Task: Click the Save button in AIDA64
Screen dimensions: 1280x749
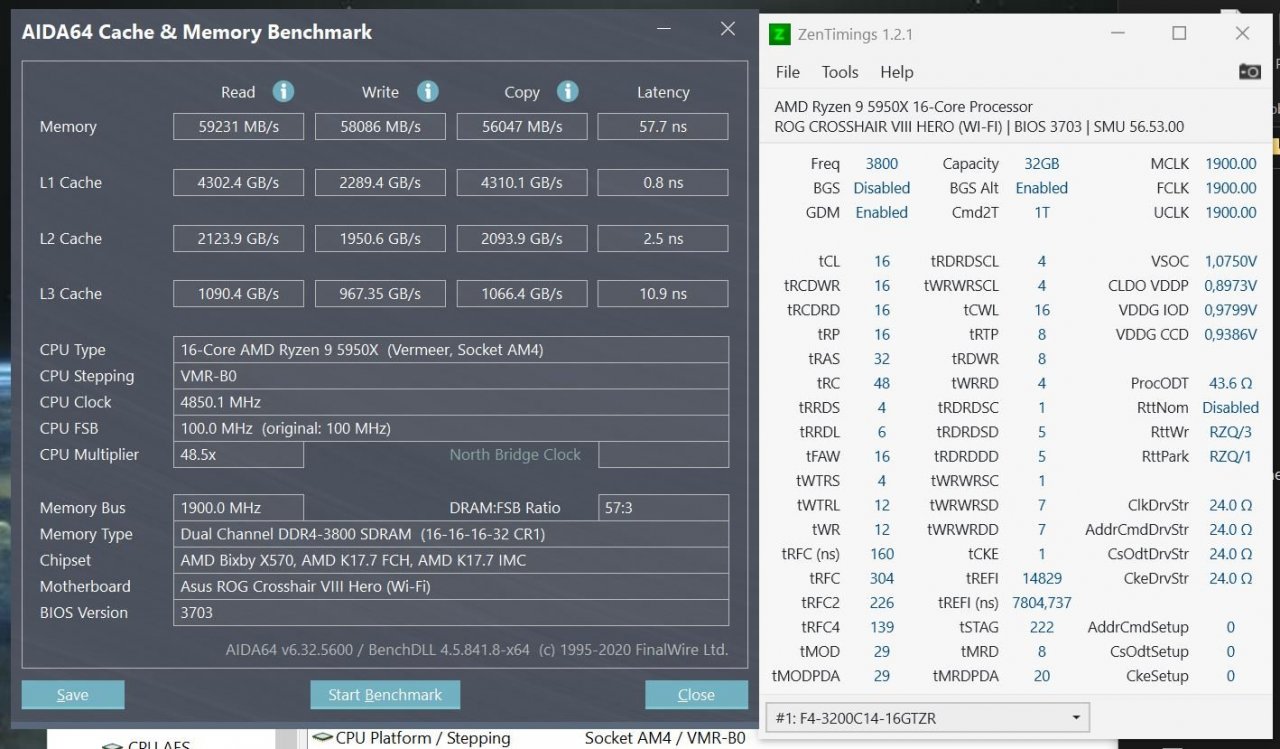Action: pyautogui.click(x=72, y=694)
